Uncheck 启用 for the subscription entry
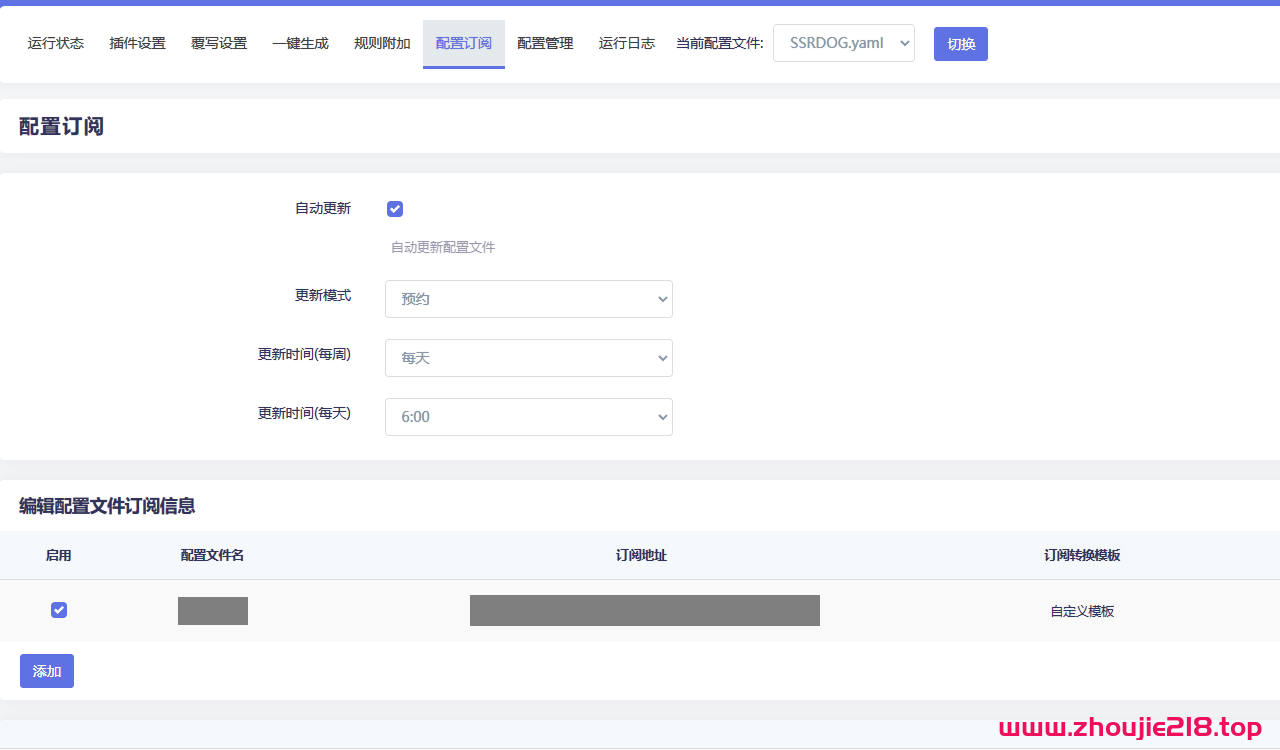Screen dimensions: 1280x750 (58, 609)
